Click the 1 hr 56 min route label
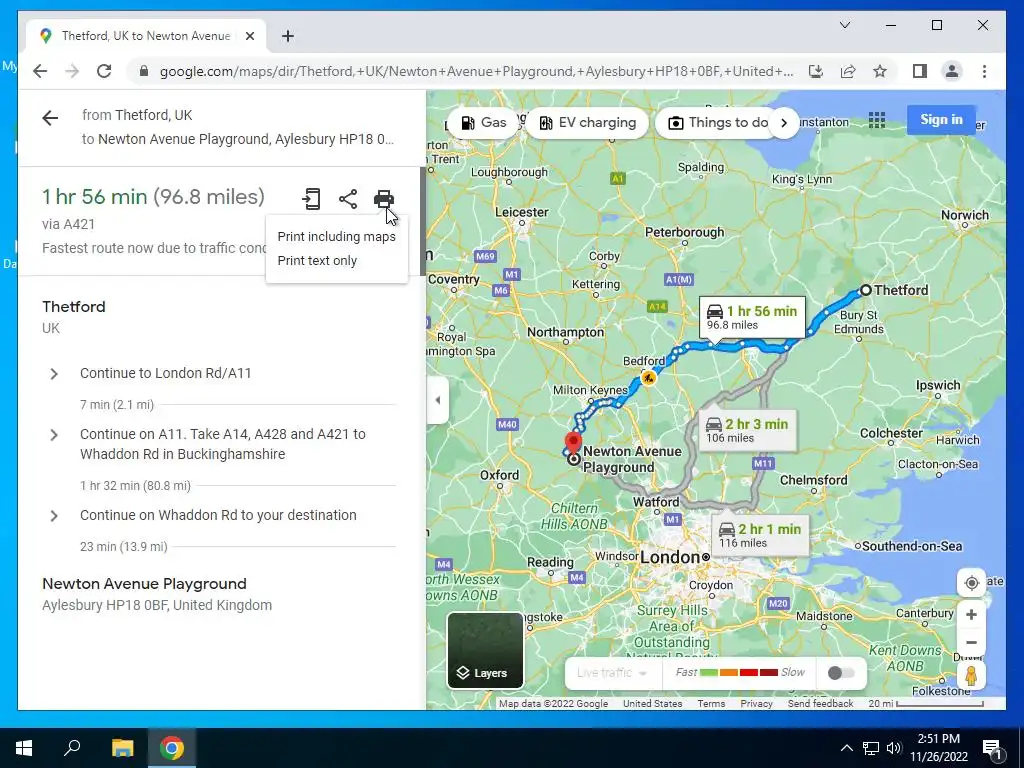The image size is (1024, 768). (752, 317)
